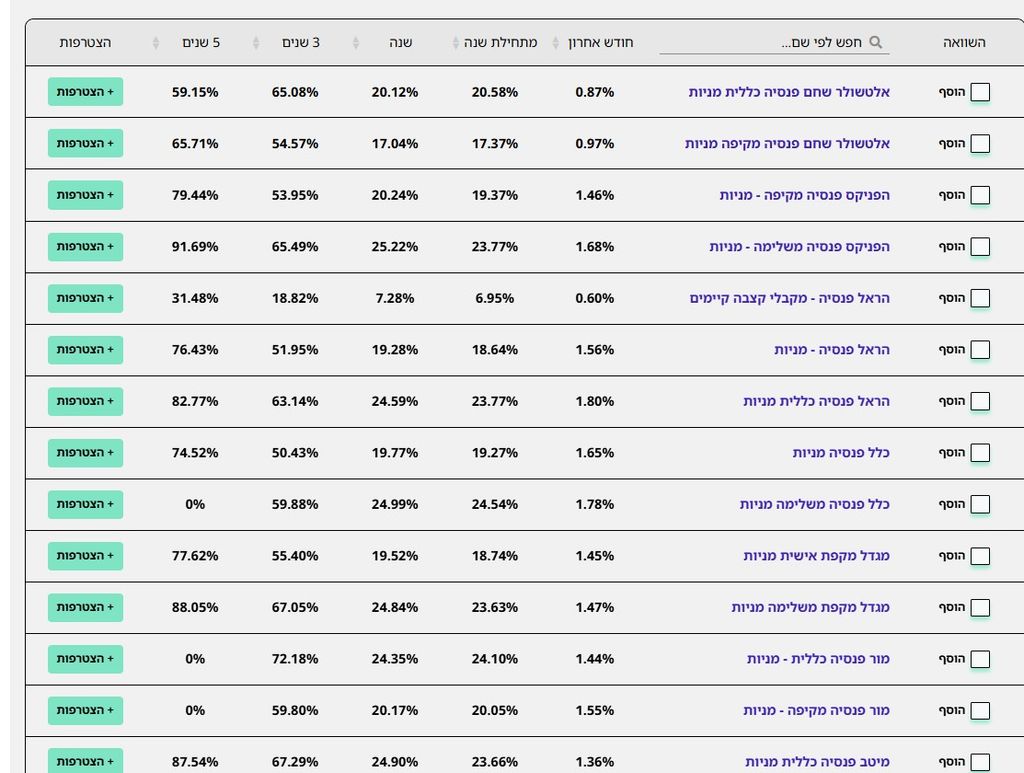The height and width of the screenshot is (773, 1024).
Task: Check הוסף for הפניקס פנסיה מקיפה - מניות
Action: [980, 195]
